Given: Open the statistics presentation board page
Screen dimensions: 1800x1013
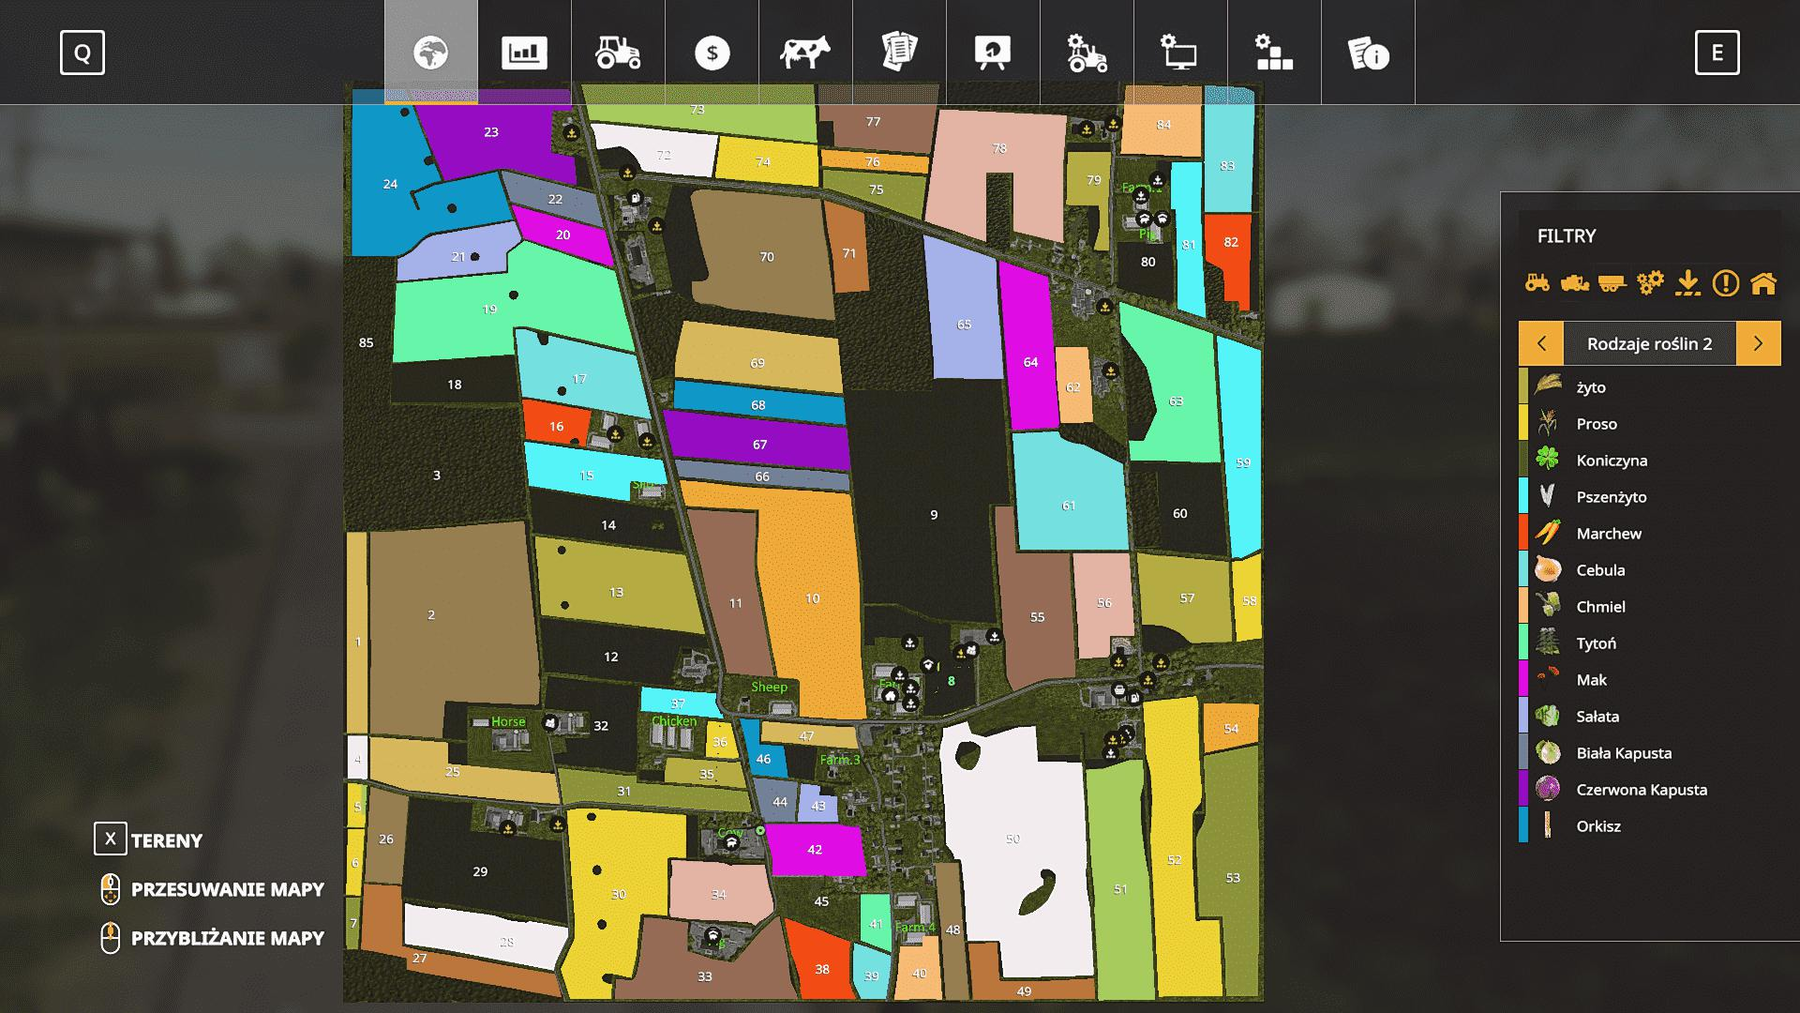Looking at the screenshot, I should tap(993, 52).
